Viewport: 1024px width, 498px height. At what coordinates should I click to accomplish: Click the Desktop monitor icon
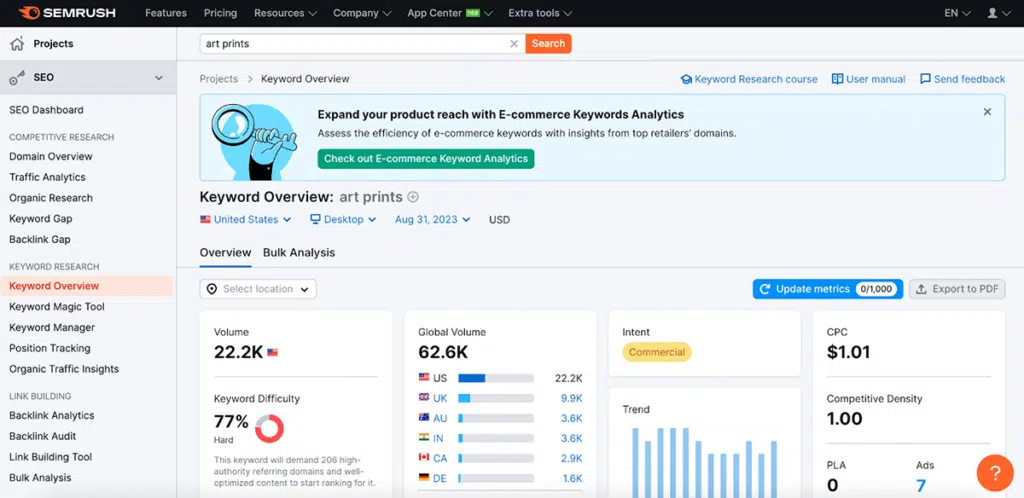(315, 219)
